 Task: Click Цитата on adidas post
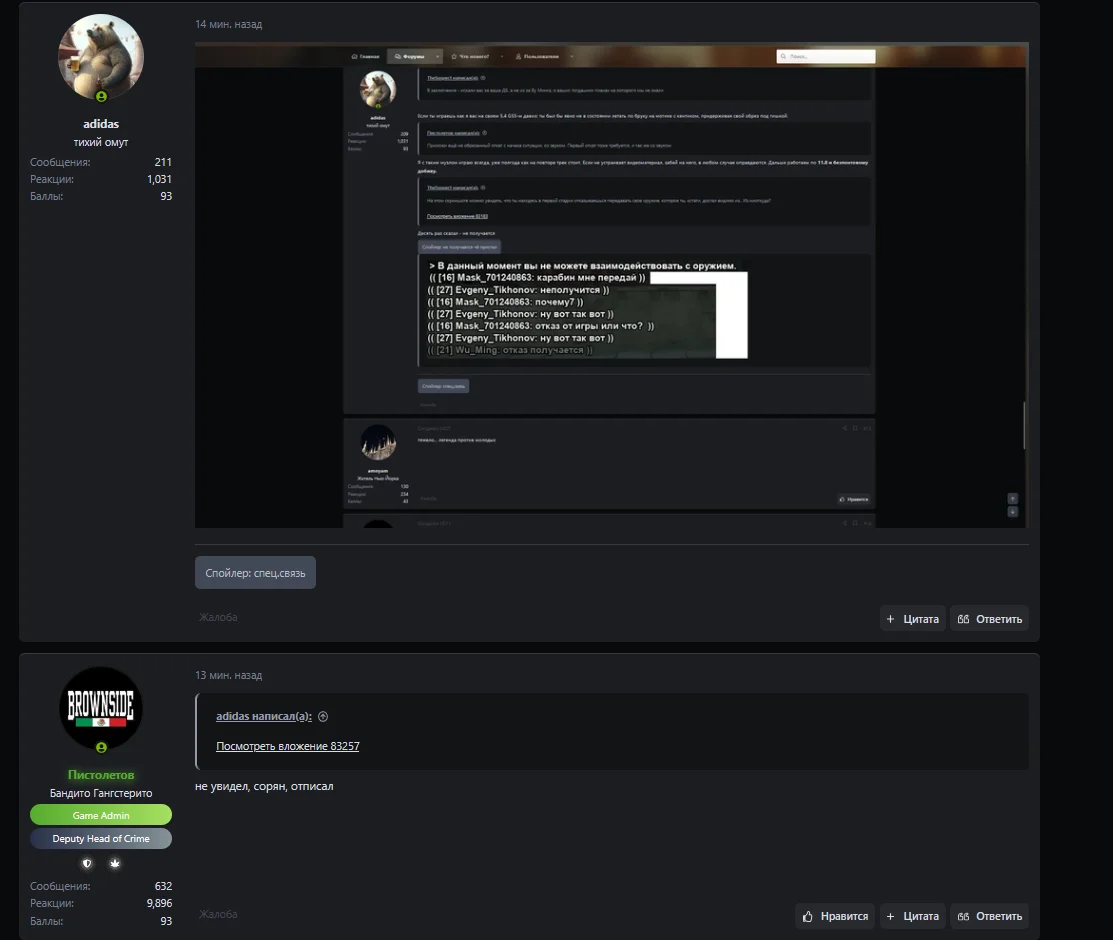tap(912, 618)
